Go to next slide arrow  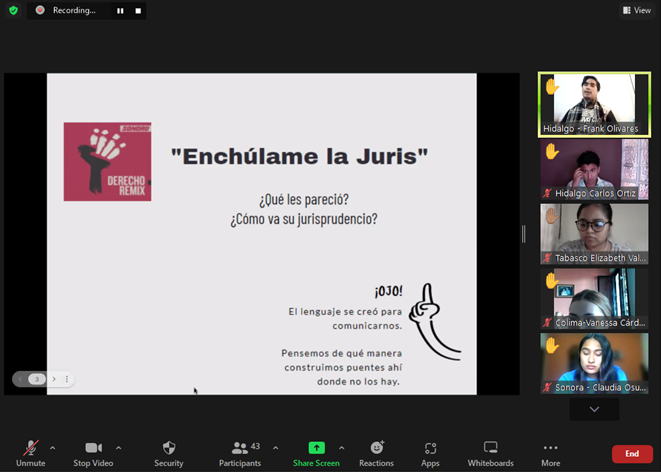coord(54,379)
